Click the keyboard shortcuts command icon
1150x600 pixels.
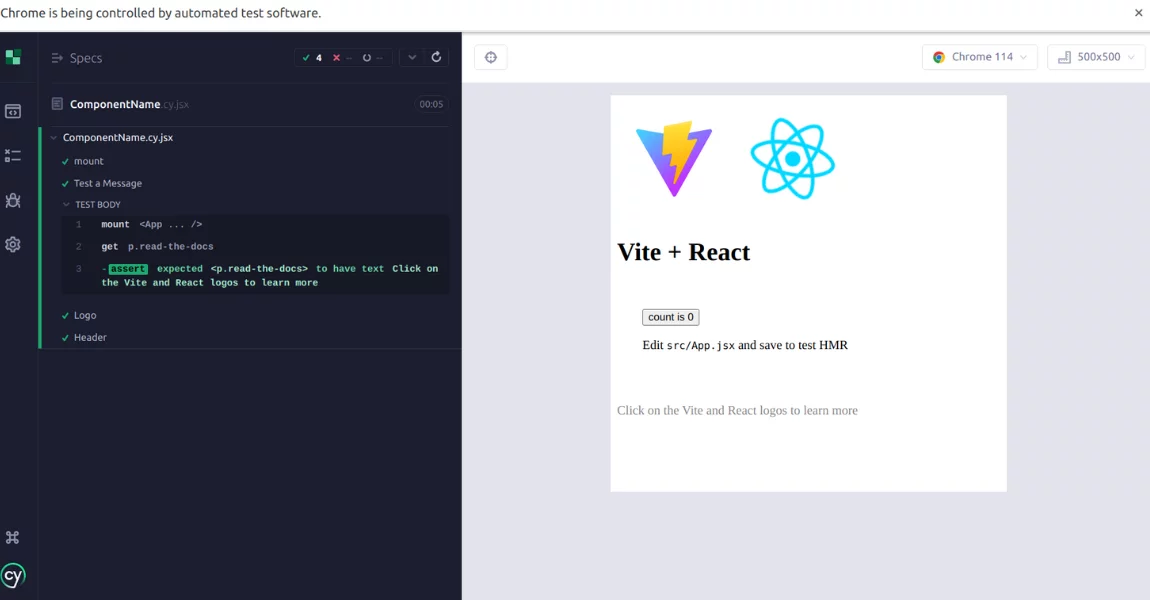13,537
